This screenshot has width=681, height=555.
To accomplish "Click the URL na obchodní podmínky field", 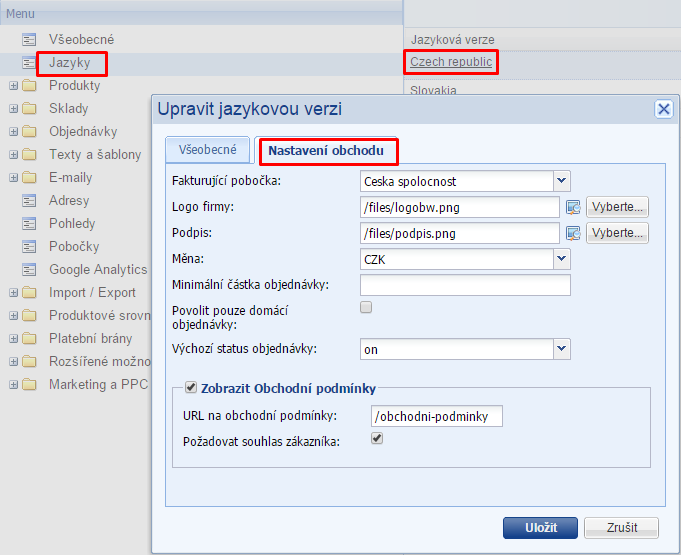I will 437,416.
